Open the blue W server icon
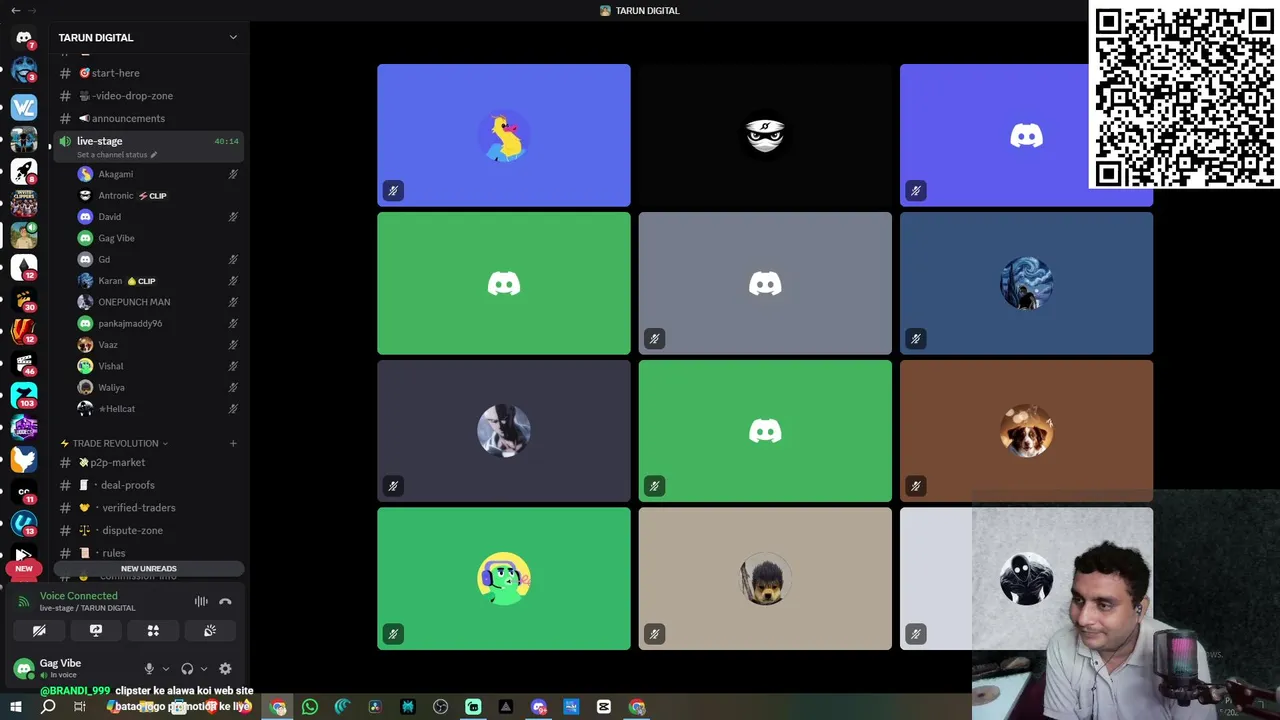The width and height of the screenshot is (1280, 720). coord(24,106)
